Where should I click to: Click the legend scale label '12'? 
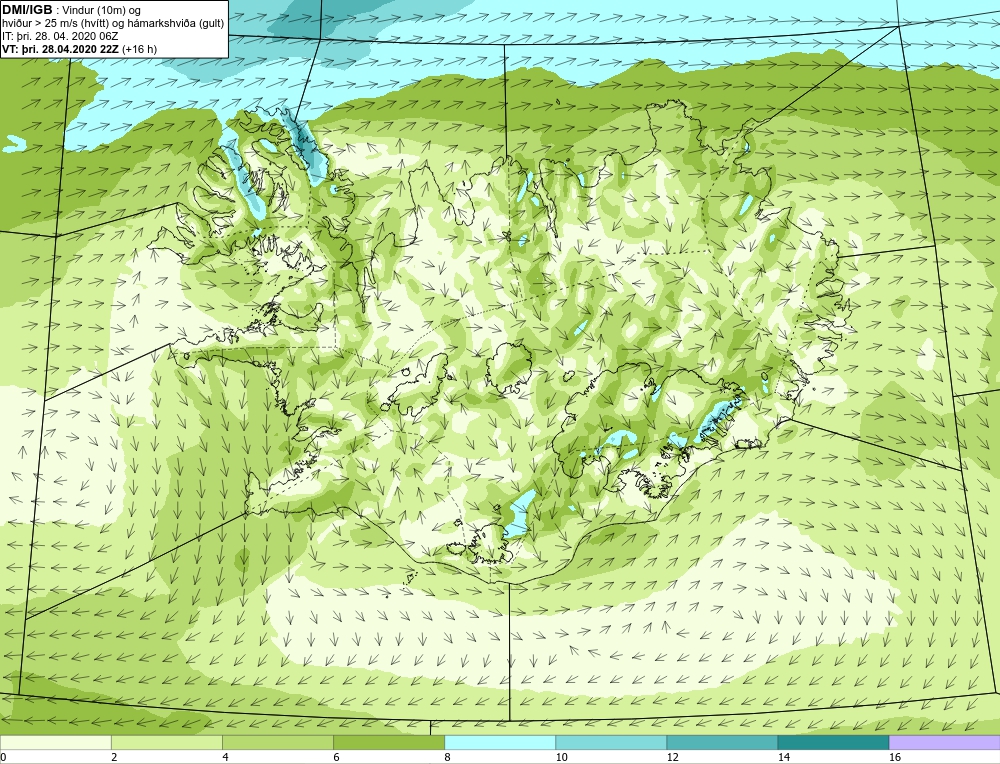coord(673,757)
